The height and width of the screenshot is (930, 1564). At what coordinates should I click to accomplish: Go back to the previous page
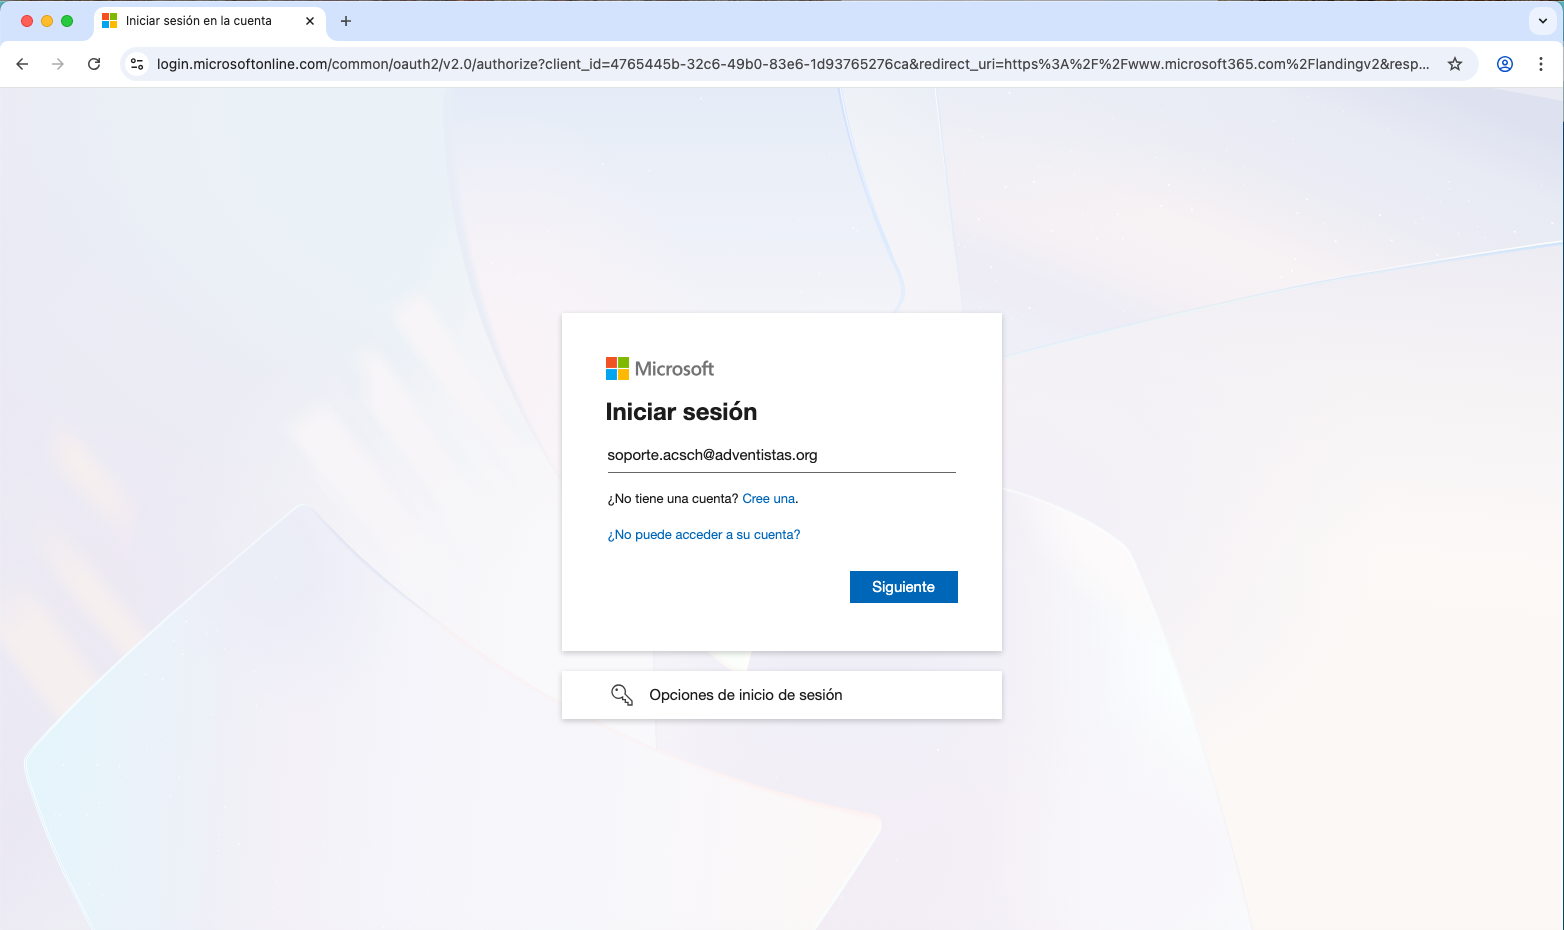(x=22, y=64)
